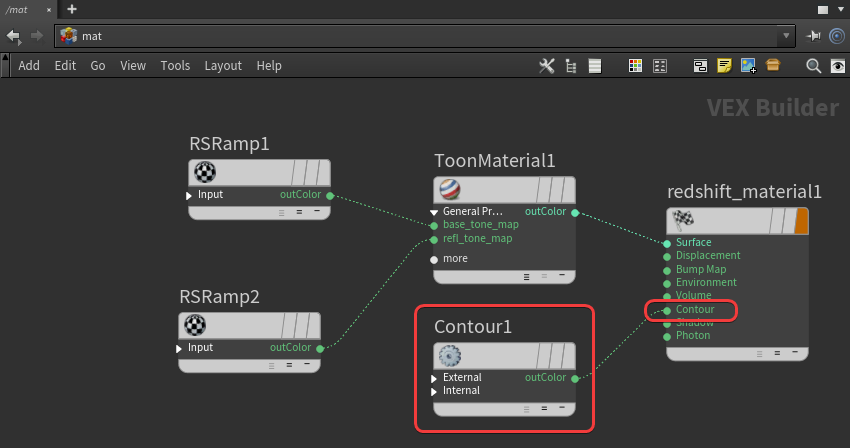
Task: Click the outColor output of RSRamp1
Action: pyautogui.click(x=330, y=196)
